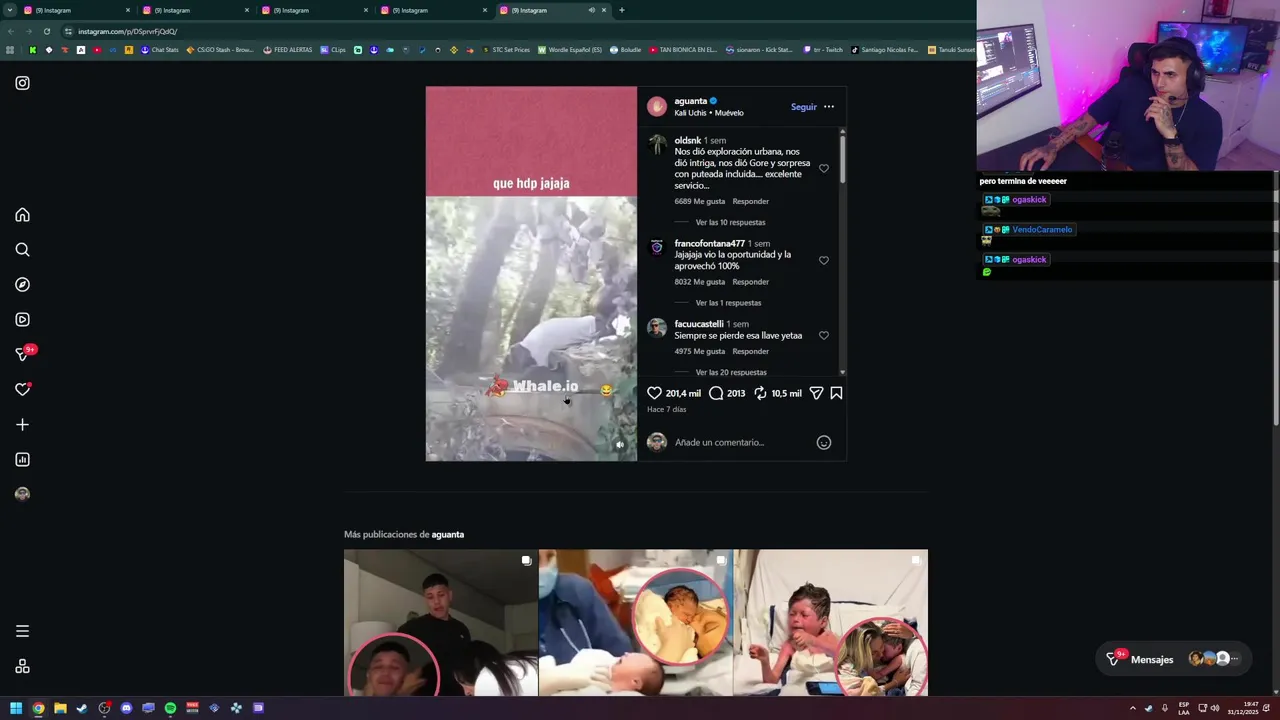Reply to francofontana477's comment
The width and height of the screenshot is (1280, 720).
click(x=750, y=282)
